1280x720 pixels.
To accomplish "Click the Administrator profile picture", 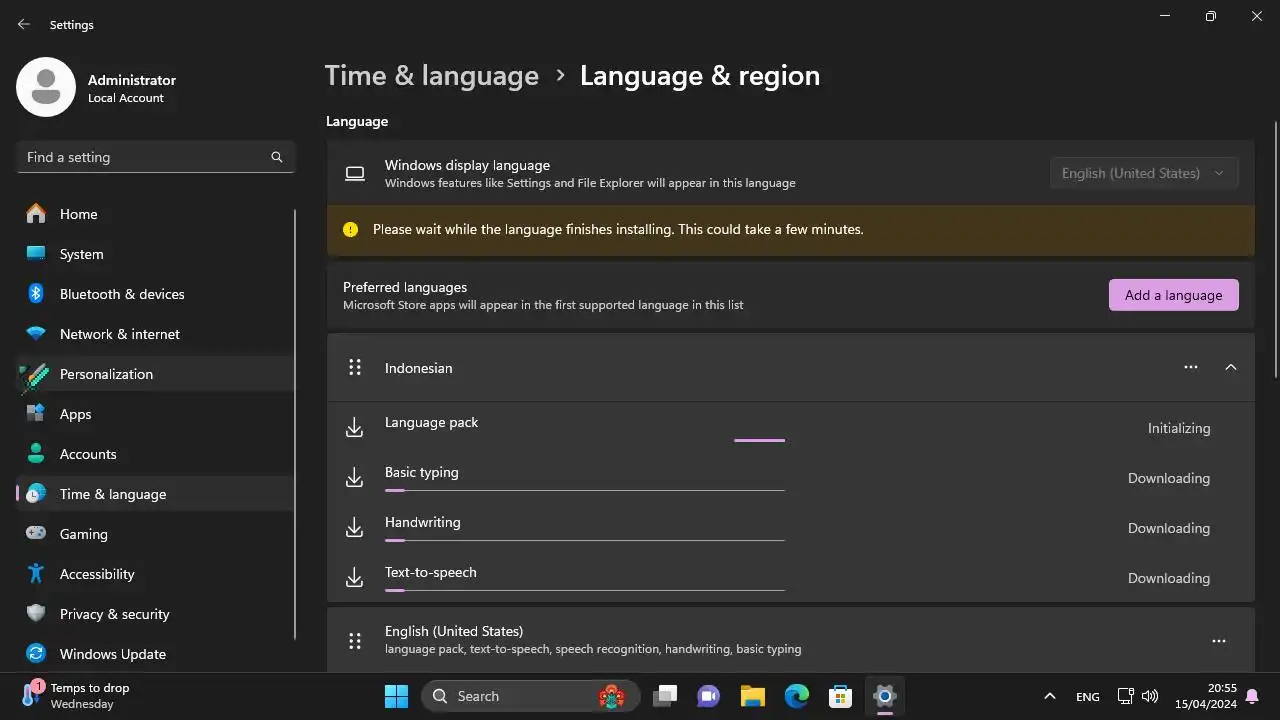I will click(x=46, y=87).
